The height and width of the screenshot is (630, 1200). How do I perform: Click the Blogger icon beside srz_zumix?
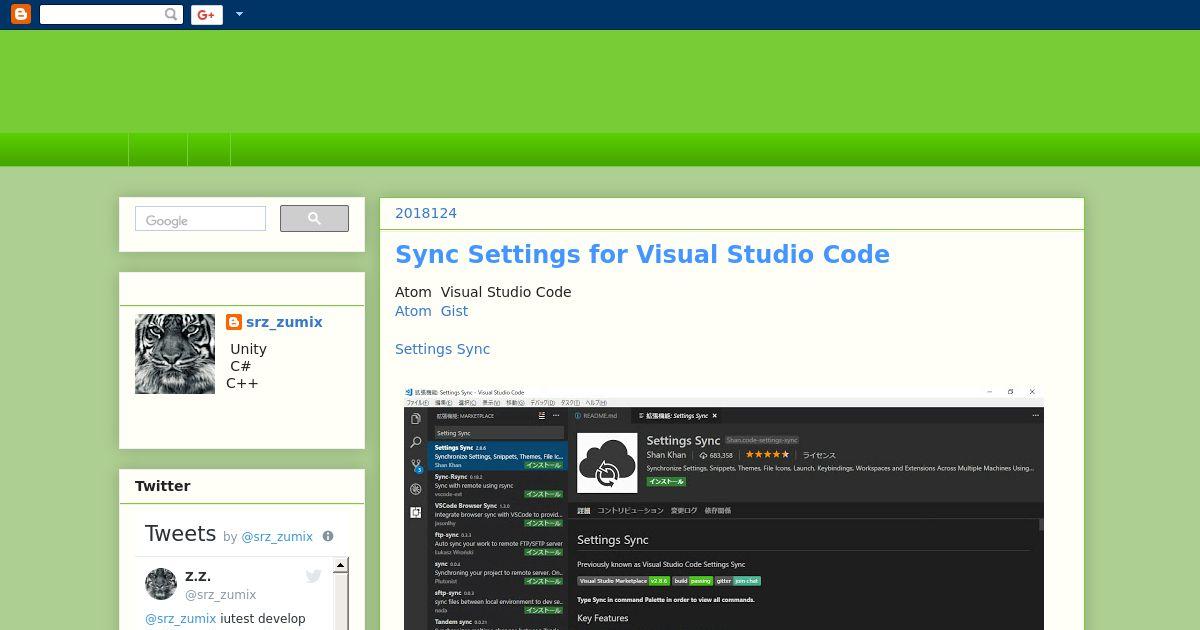click(x=234, y=322)
